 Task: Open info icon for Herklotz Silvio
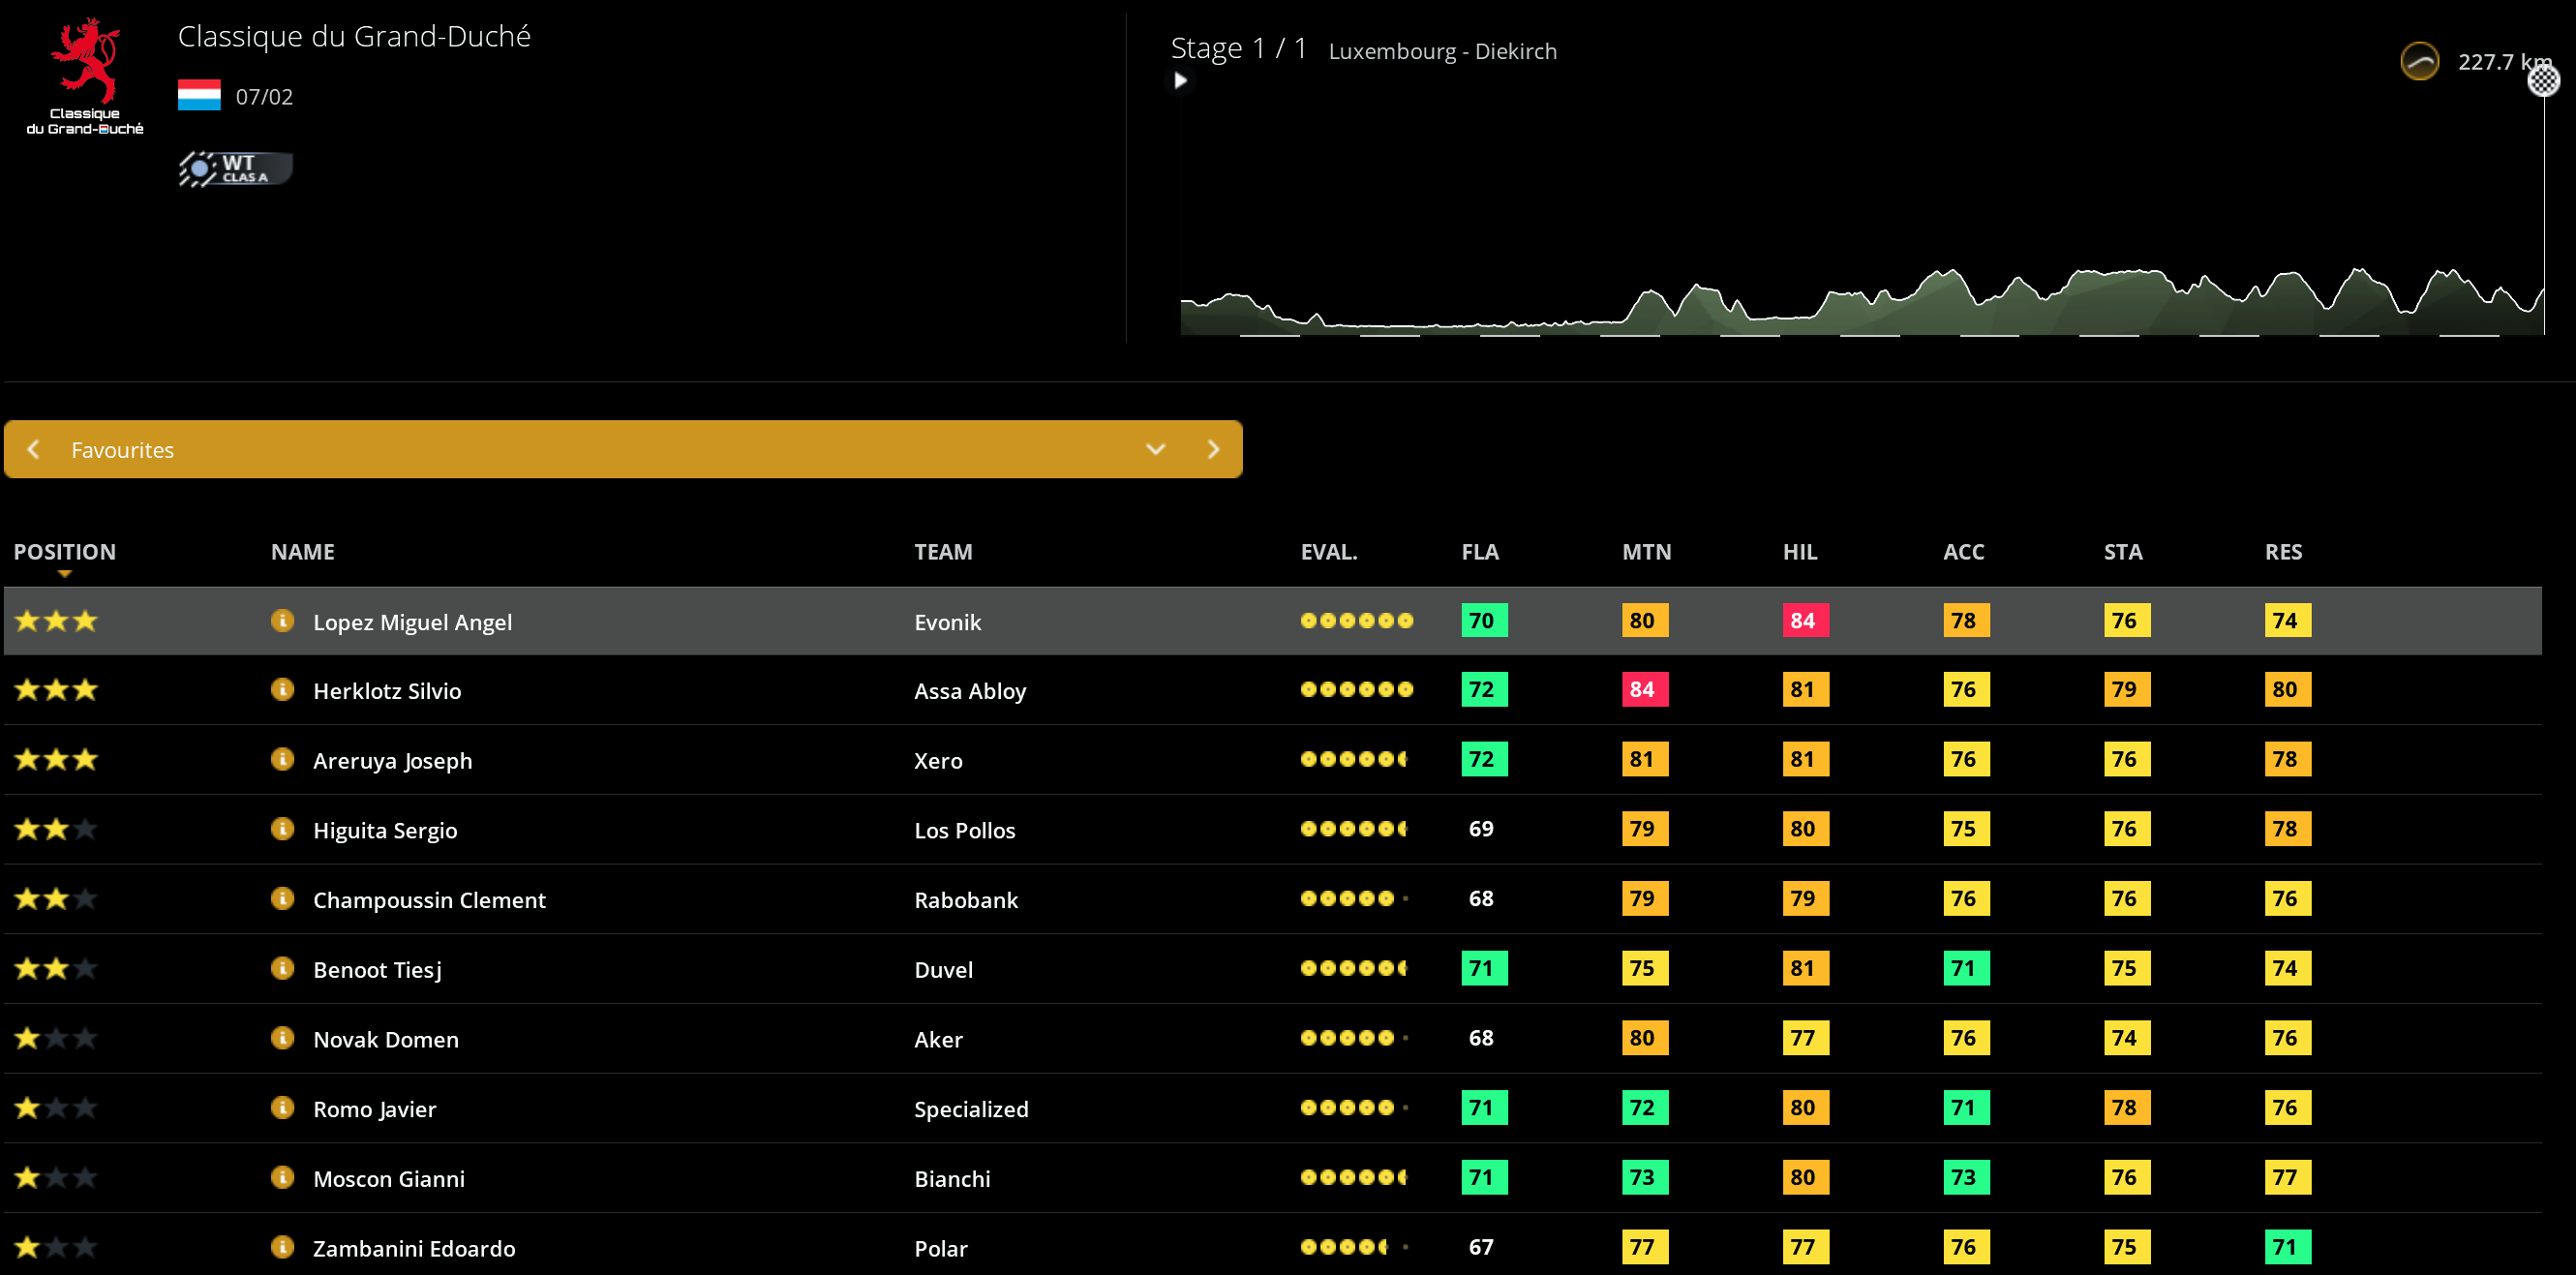[x=282, y=690]
